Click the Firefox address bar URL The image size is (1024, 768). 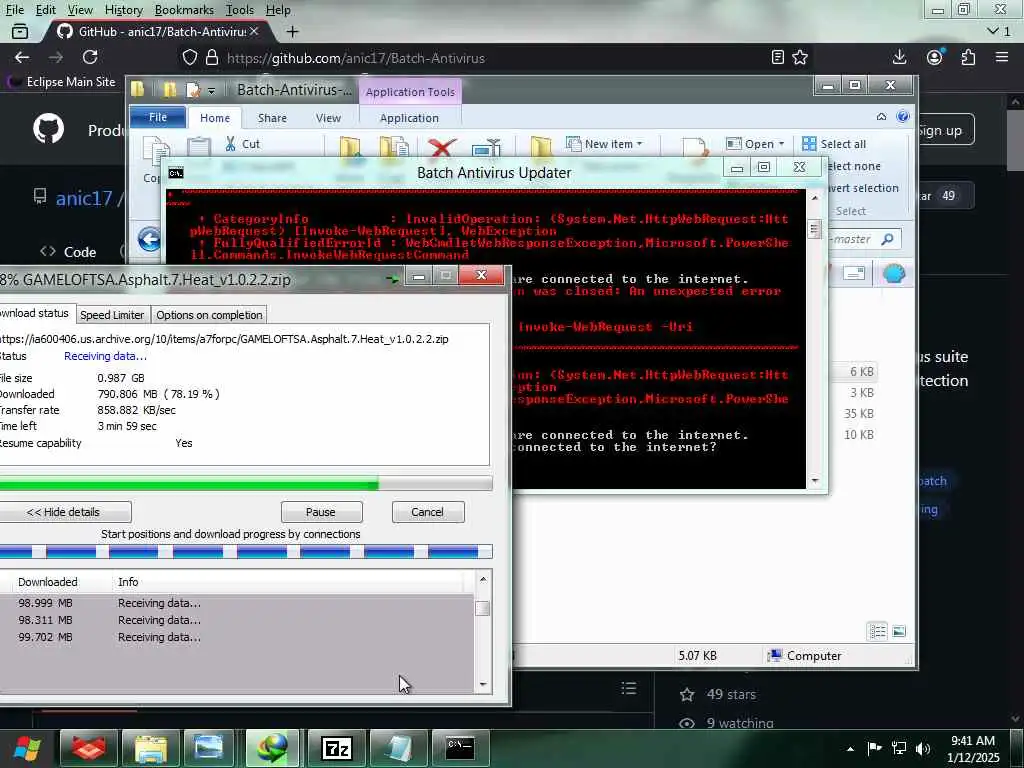356,58
